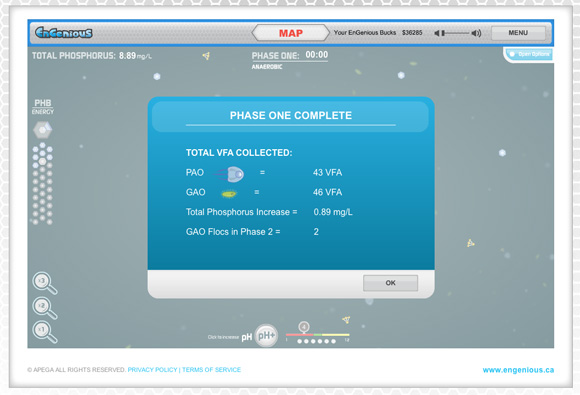Click the PAO organism icon
This screenshot has height=395, width=580.
230,174
